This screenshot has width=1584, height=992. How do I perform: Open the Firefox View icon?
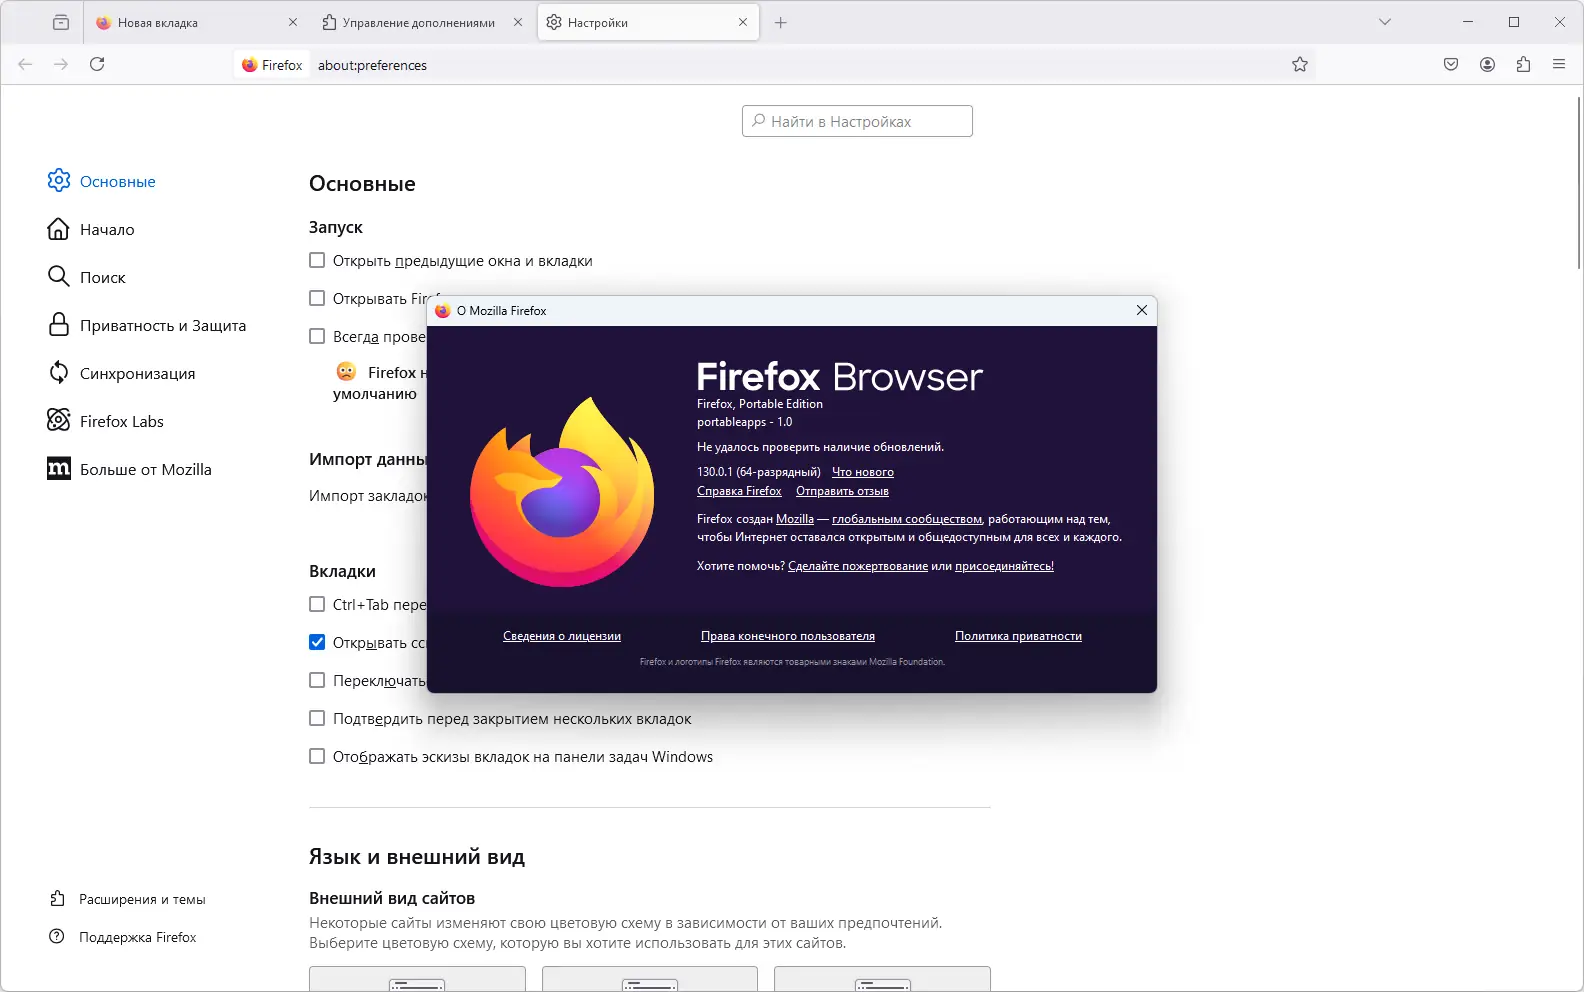point(61,22)
